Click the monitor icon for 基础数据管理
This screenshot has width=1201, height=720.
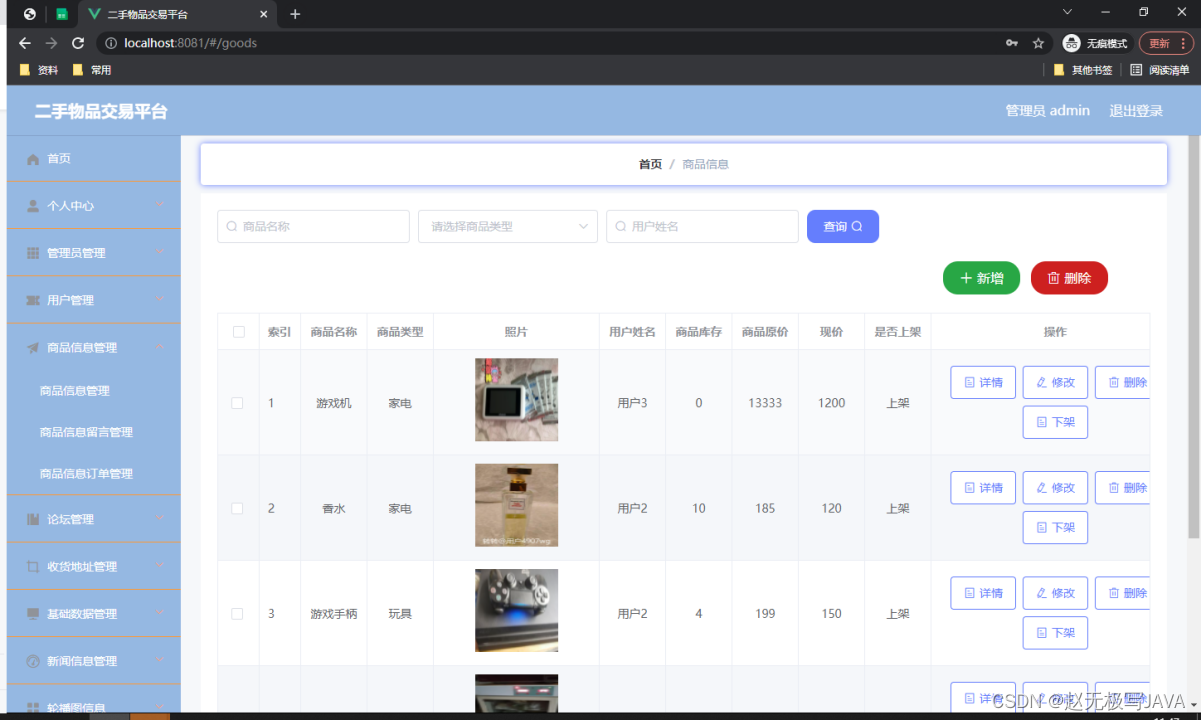33,614
